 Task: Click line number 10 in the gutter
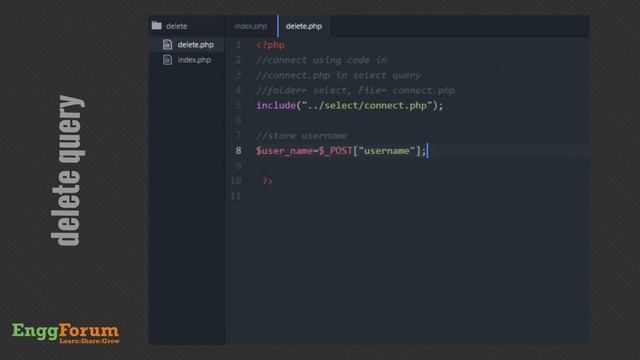pyautogui.click(x=236, y=181)
